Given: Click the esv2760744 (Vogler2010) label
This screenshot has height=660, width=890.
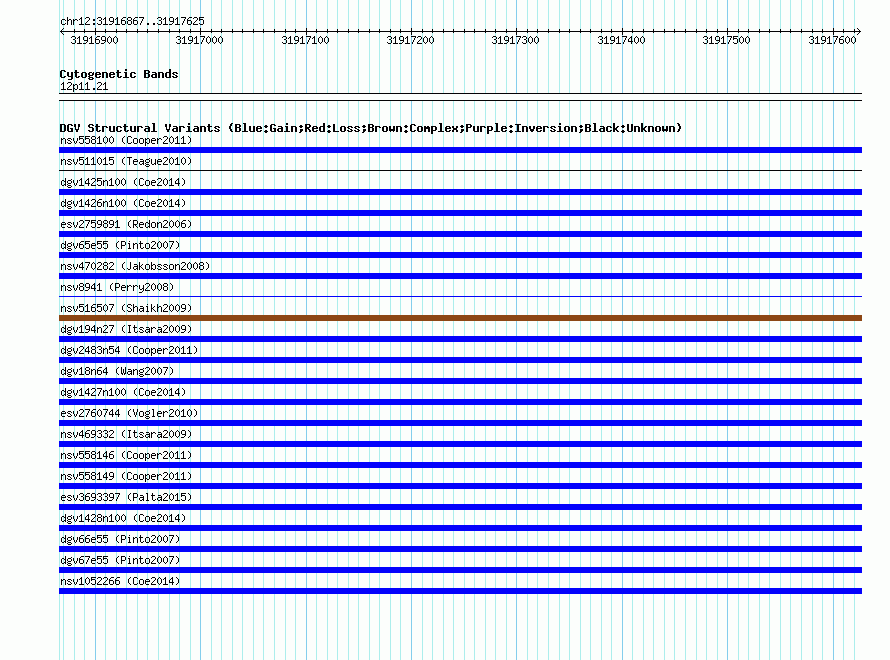Looking at the screenshot, I should 129,413.
